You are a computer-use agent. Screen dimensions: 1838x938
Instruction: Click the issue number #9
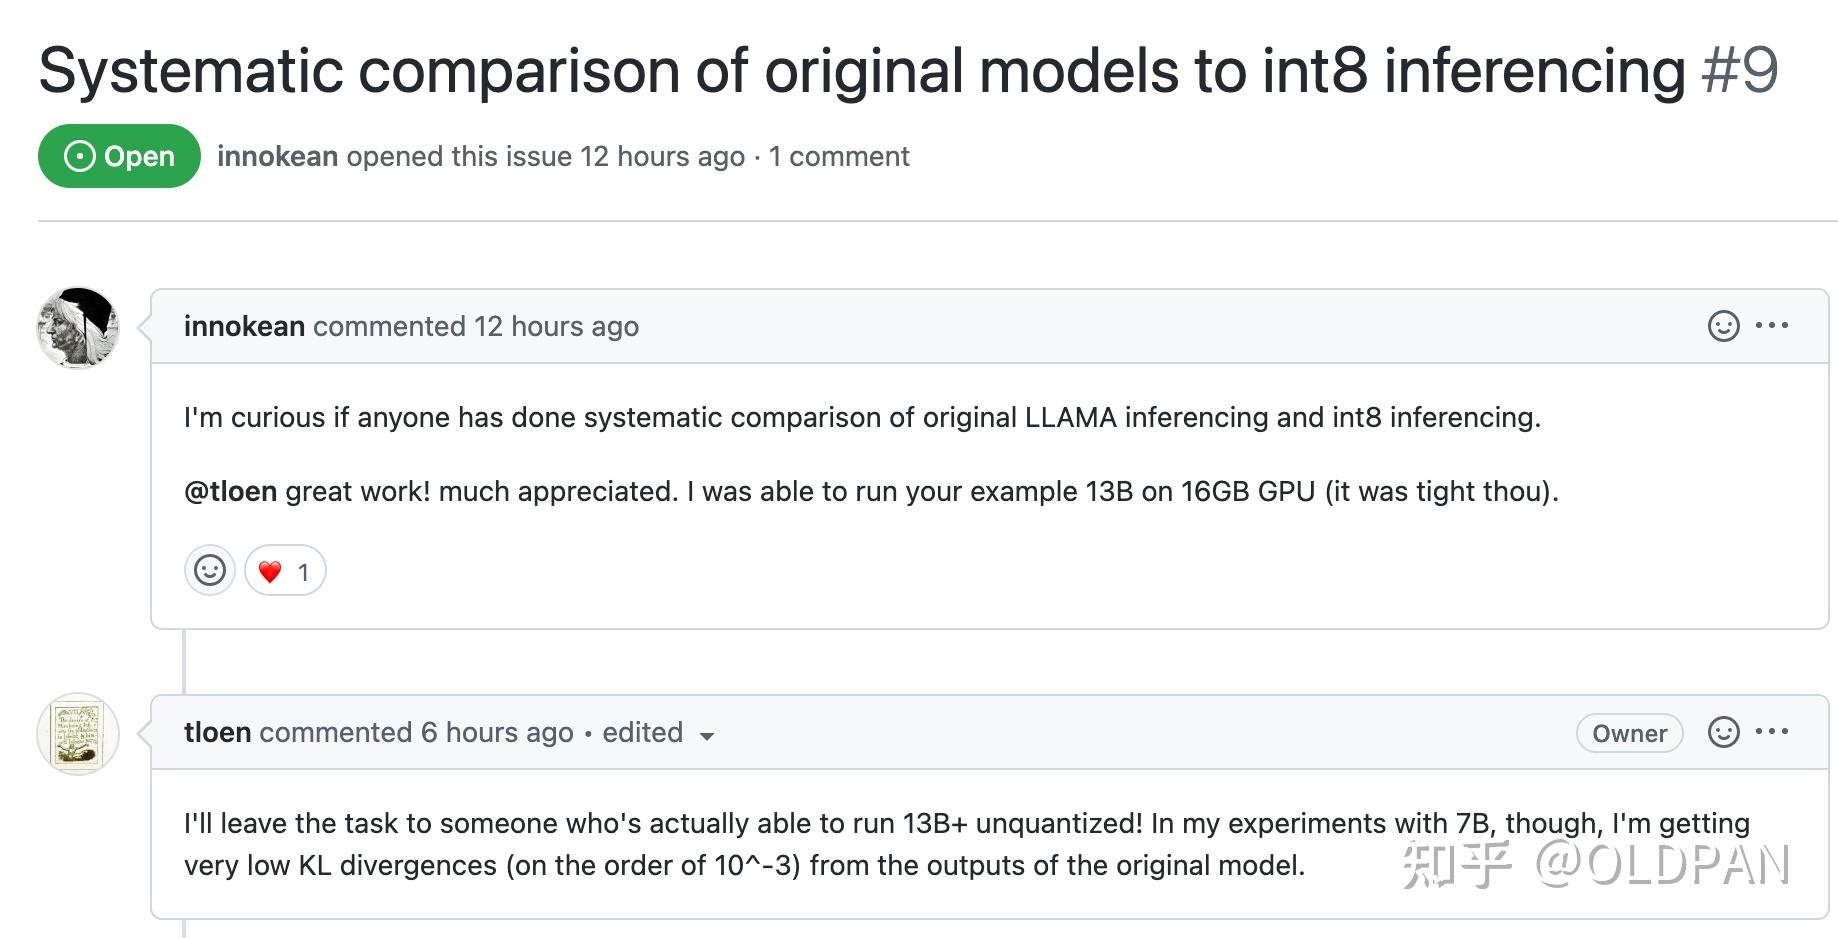(x=1739, y=72)
